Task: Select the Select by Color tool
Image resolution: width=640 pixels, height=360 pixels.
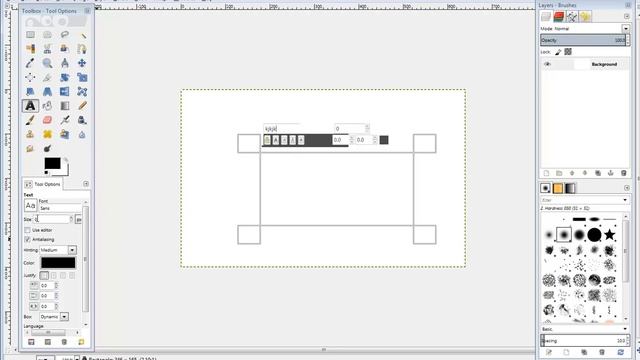Action: tap(30, 49)
